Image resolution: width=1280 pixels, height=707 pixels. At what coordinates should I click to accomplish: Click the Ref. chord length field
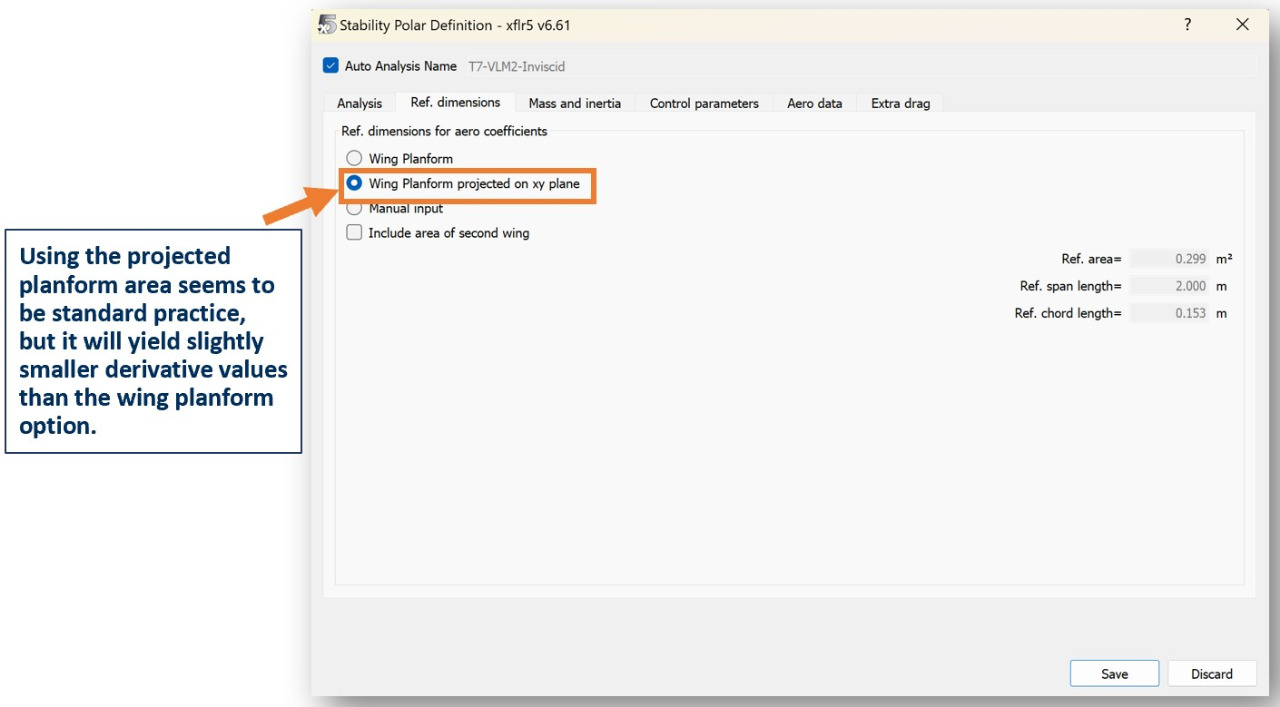(x=1168, y=313)
